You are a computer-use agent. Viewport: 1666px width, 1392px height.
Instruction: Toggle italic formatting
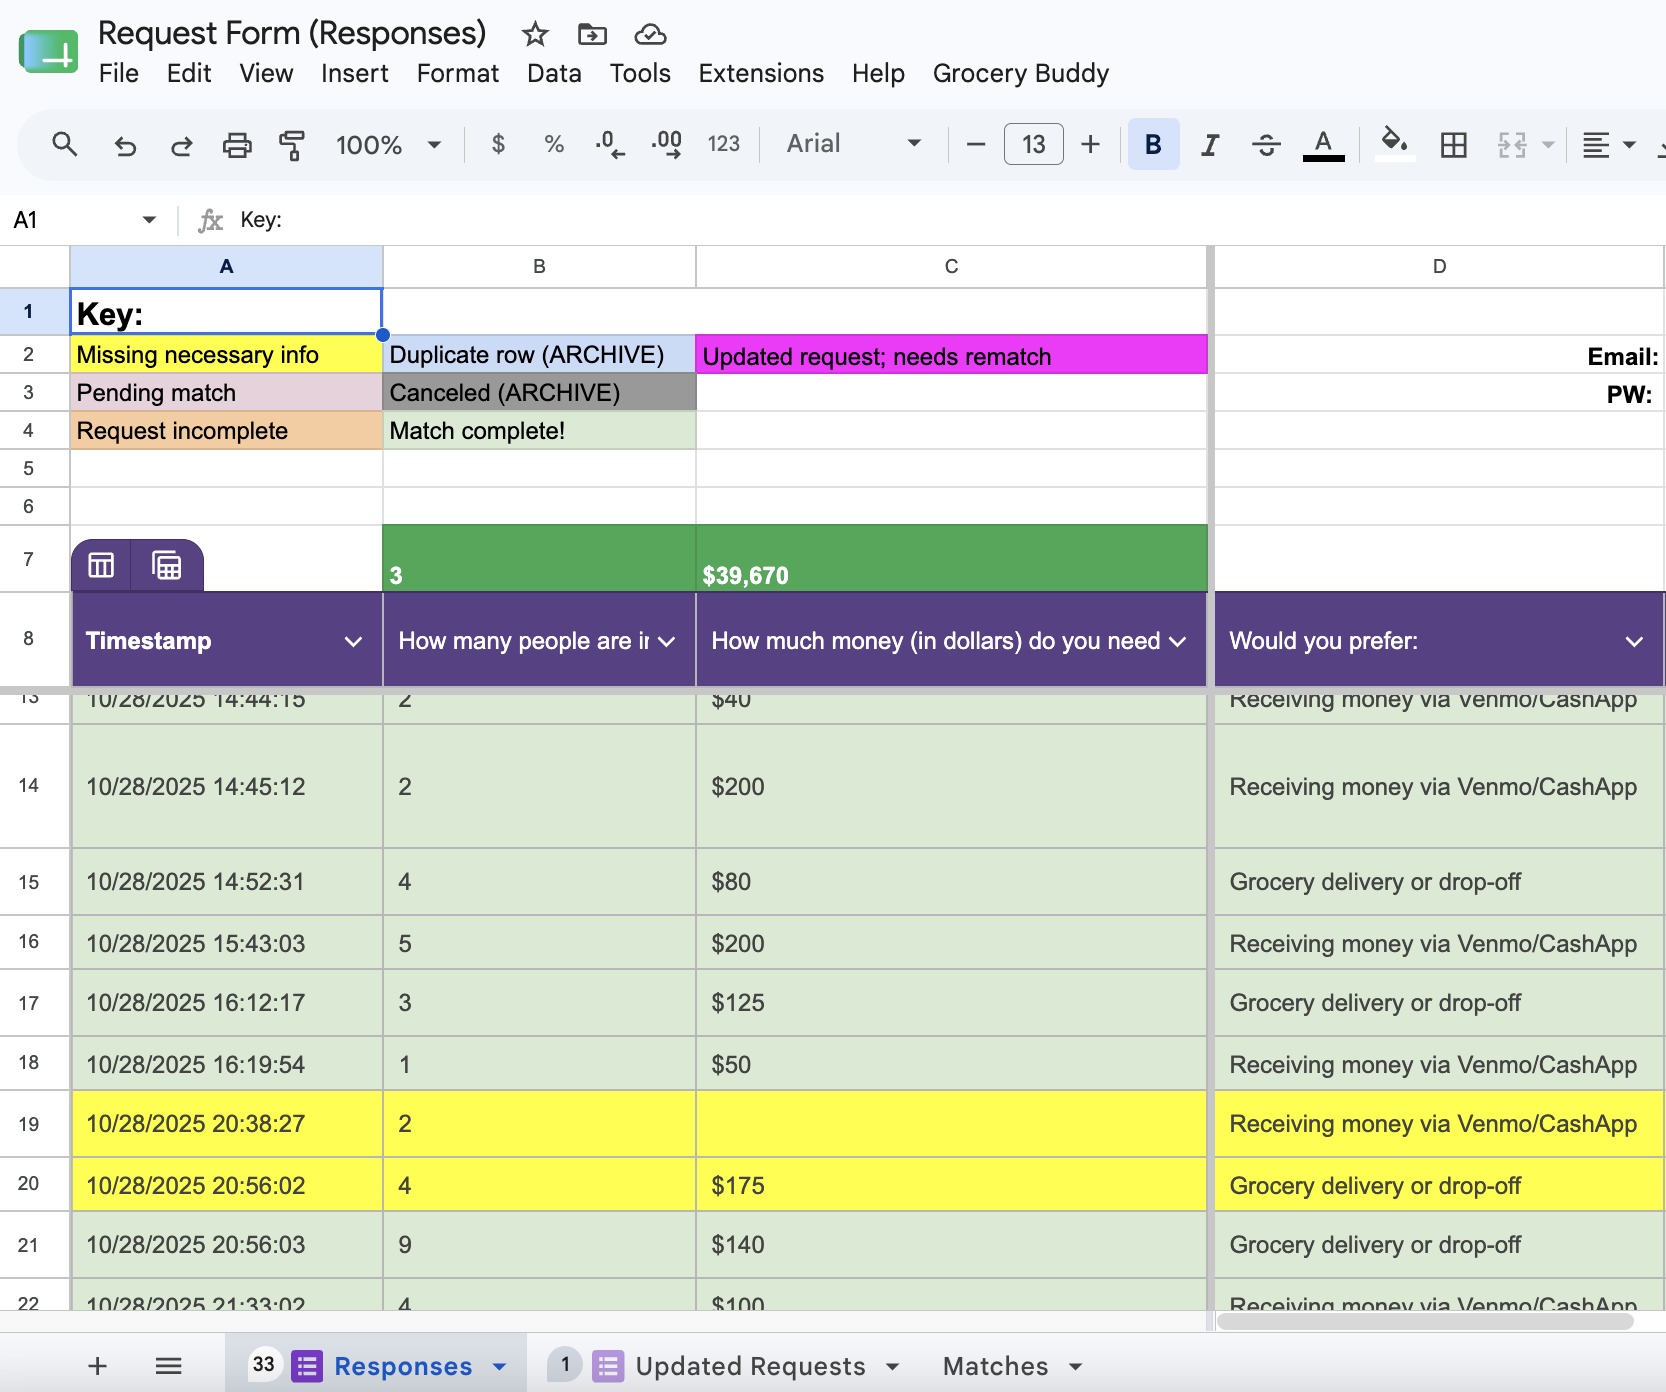(x=1210, y=144)
